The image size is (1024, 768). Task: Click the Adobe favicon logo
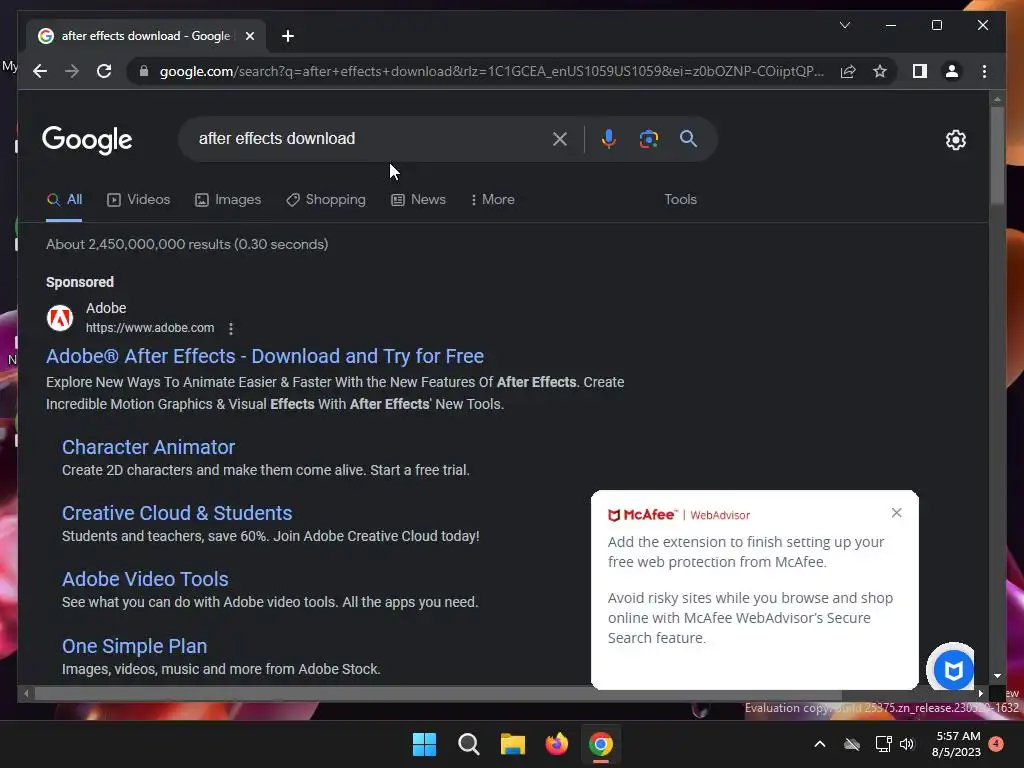tap(60, 318)
